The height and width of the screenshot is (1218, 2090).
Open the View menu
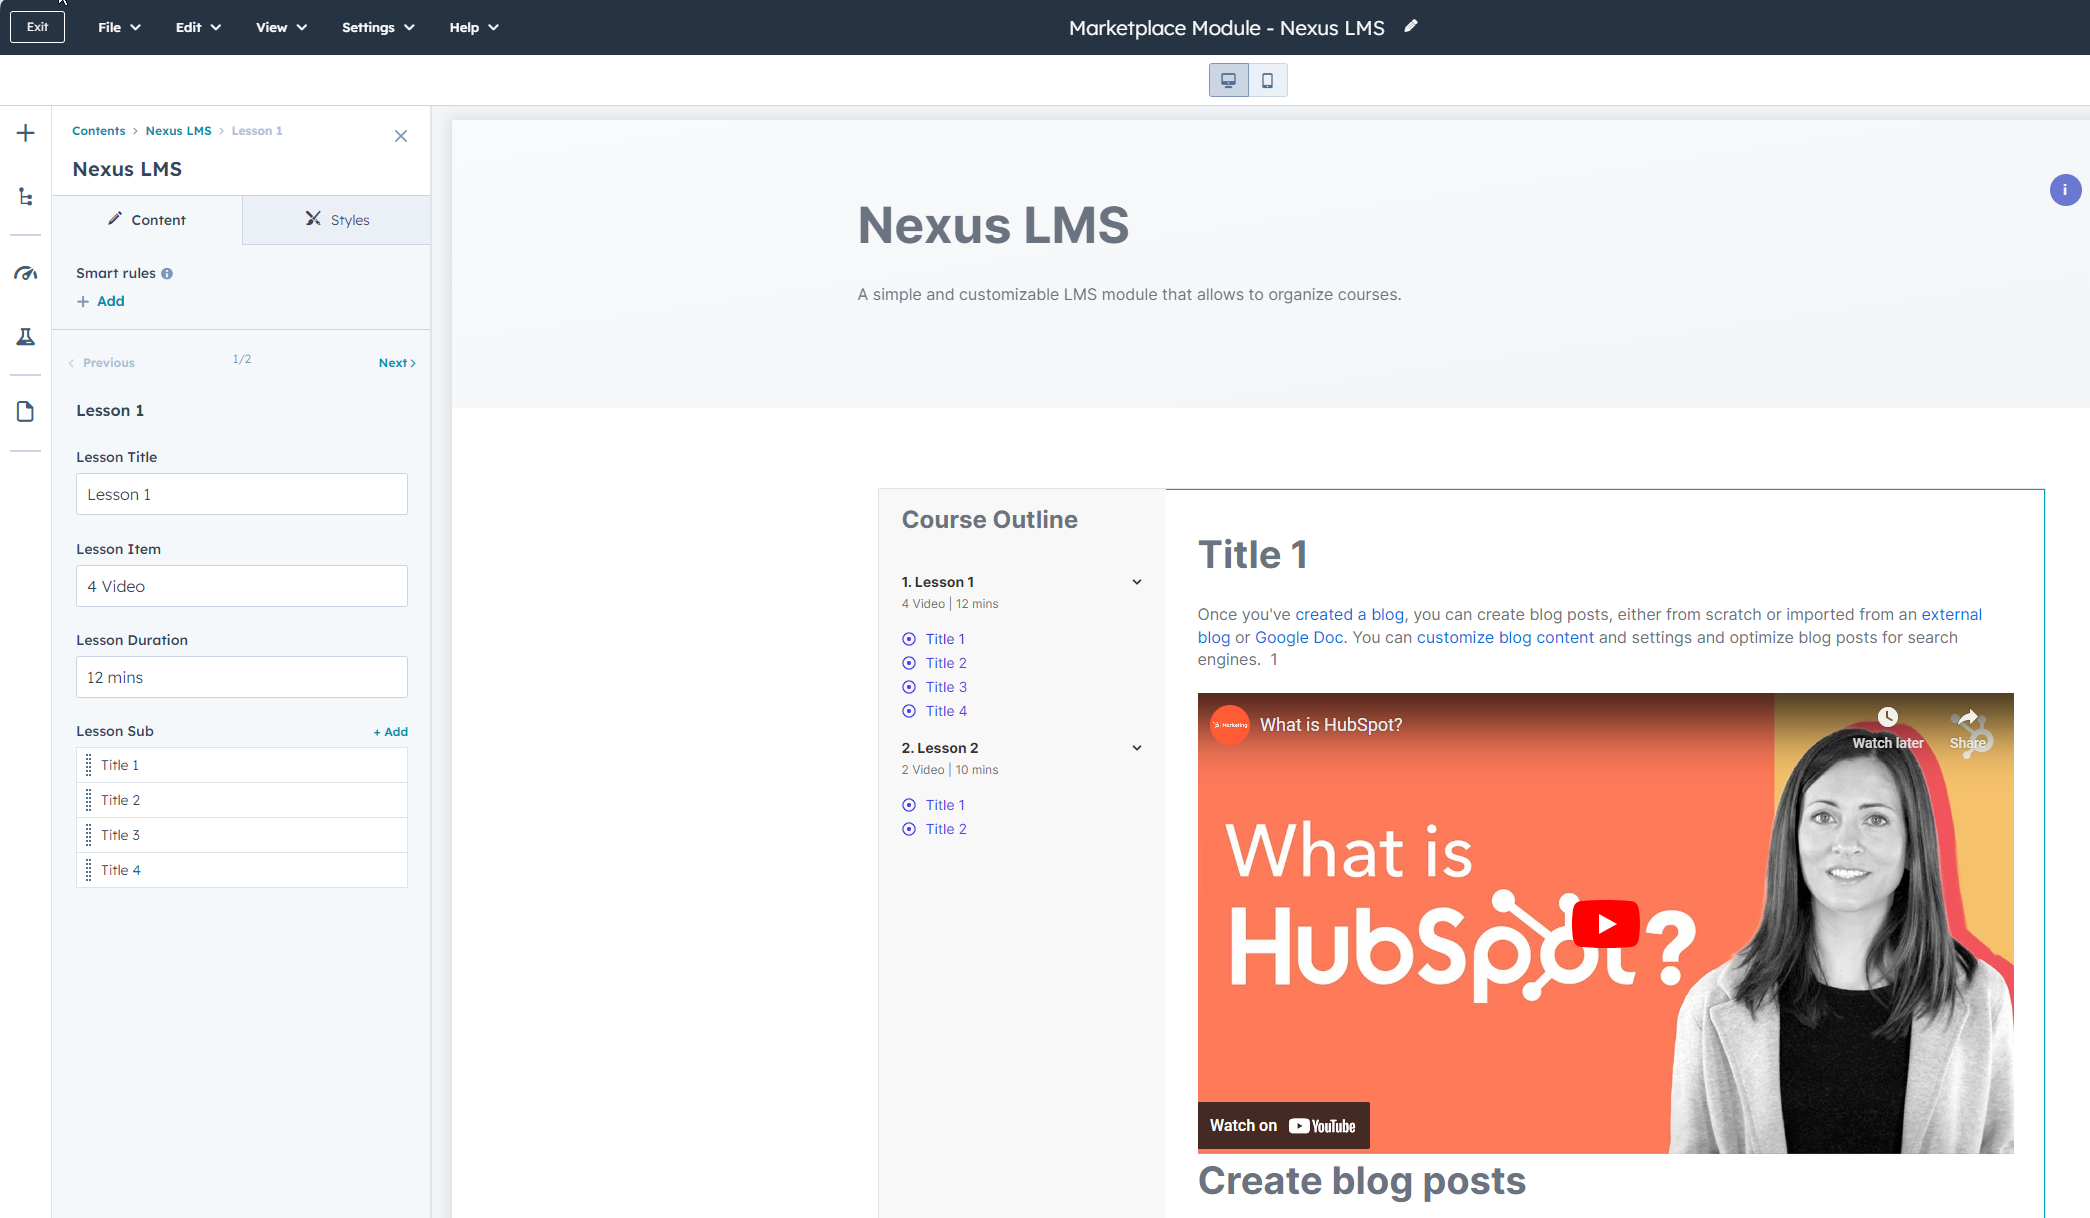click(281, 27)
